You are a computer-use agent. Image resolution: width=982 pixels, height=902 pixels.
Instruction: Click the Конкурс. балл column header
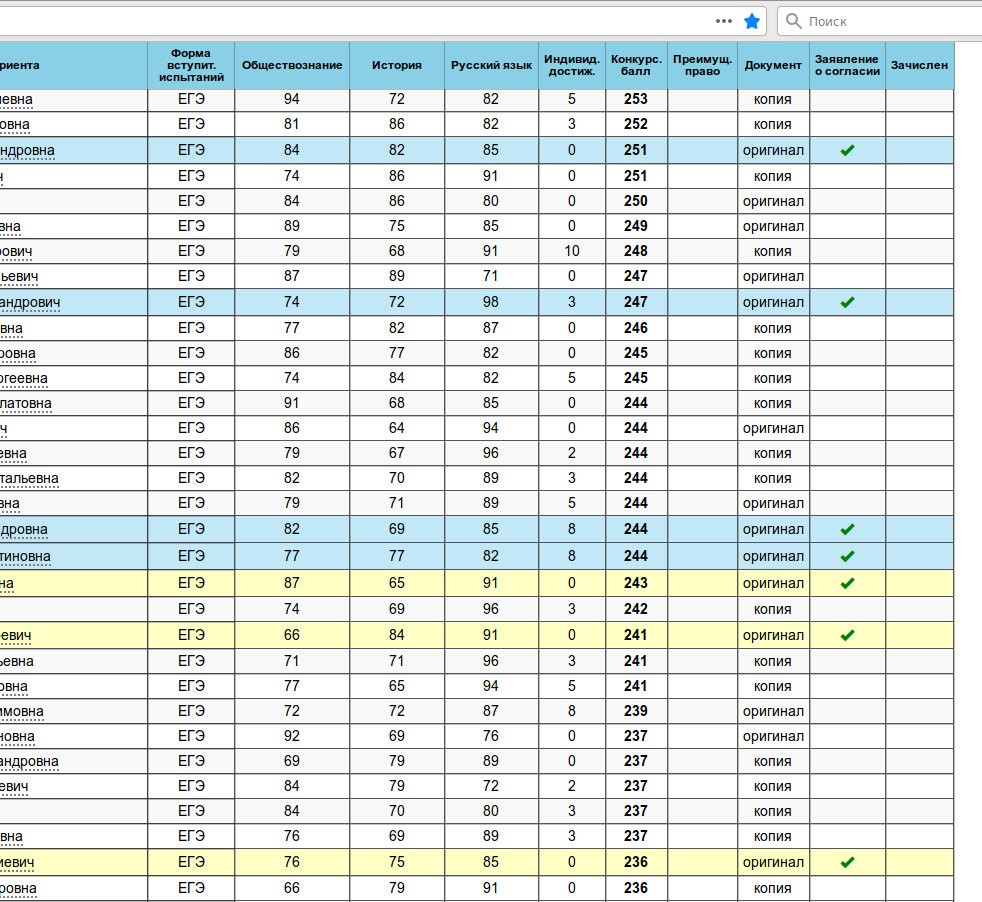click(635, 65)
